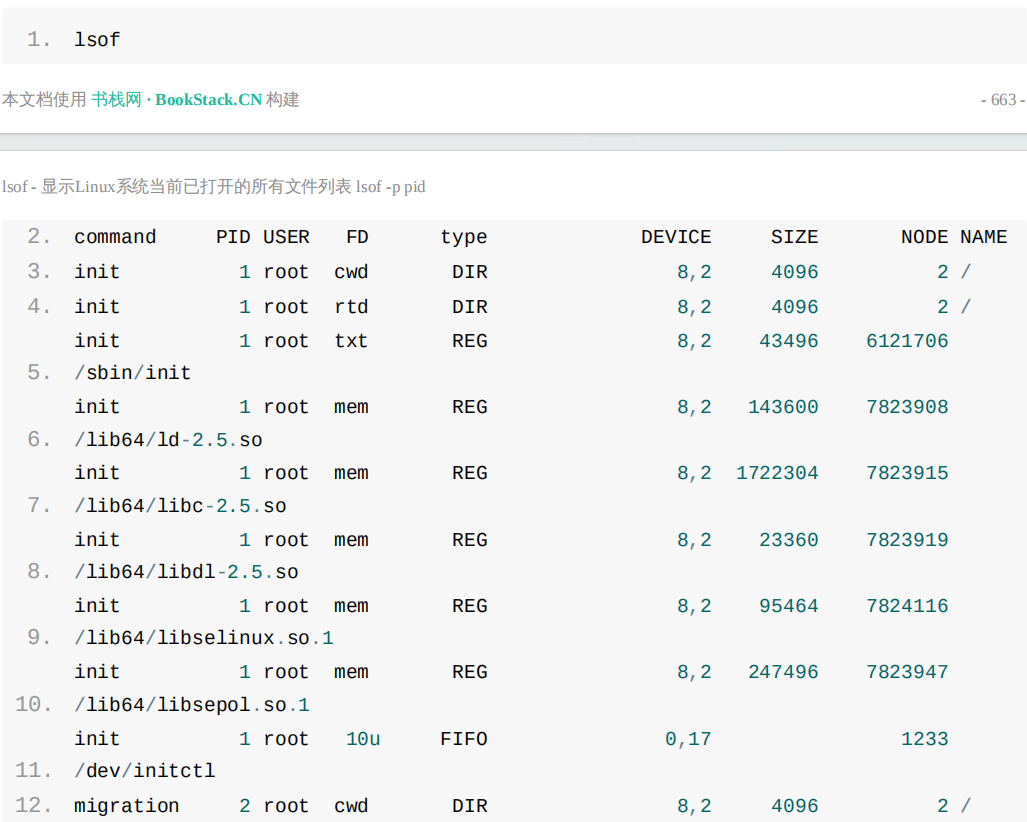Click the 'DEVICE' column header
The image size is (1027, 822).
(x=676, y=237)
